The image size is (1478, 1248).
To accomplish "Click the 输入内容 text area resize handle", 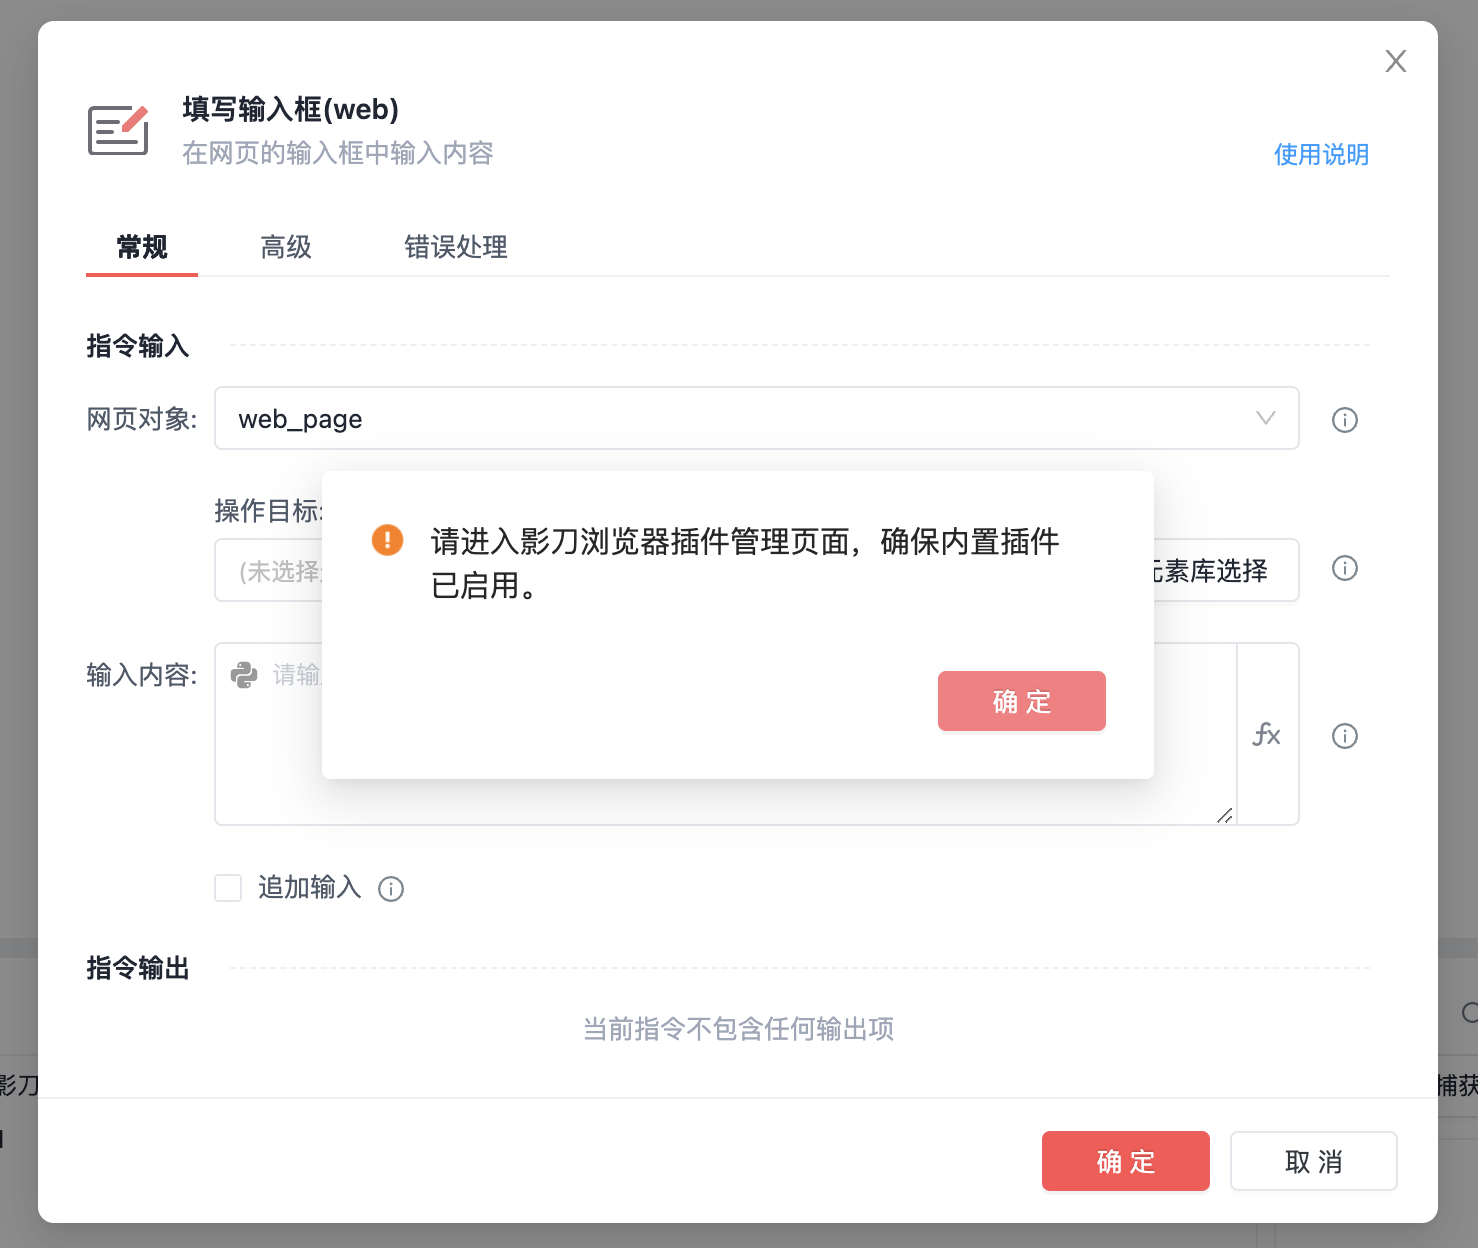I will click(1225, 815).
